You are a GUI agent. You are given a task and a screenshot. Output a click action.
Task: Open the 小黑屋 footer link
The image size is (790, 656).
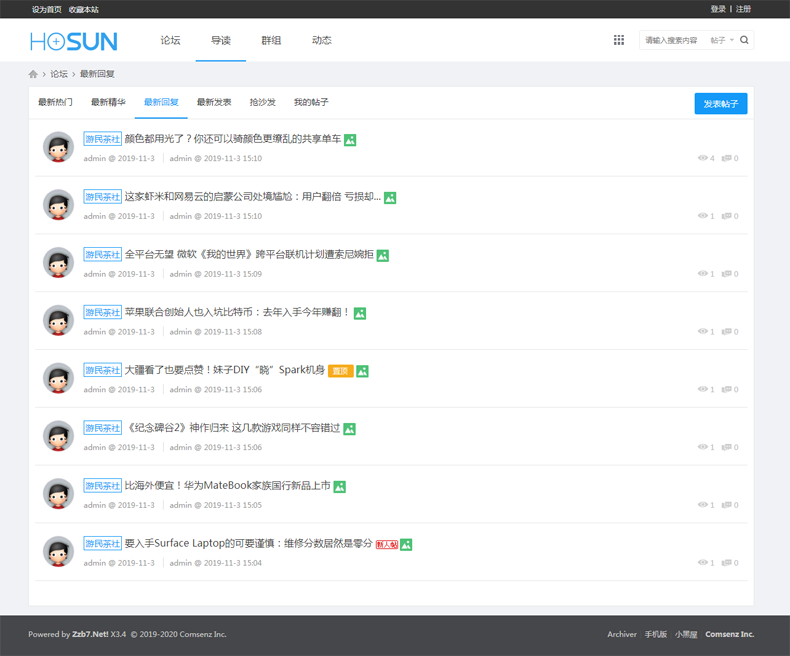coord(686,634)
